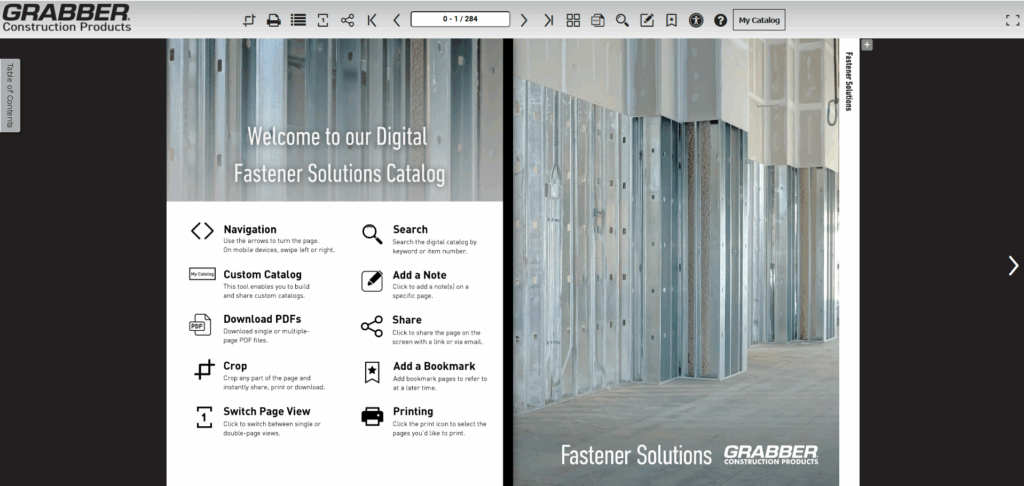
Task: Click the Navigation arrows icon on welcome page
Action: [x=202, y=231]
